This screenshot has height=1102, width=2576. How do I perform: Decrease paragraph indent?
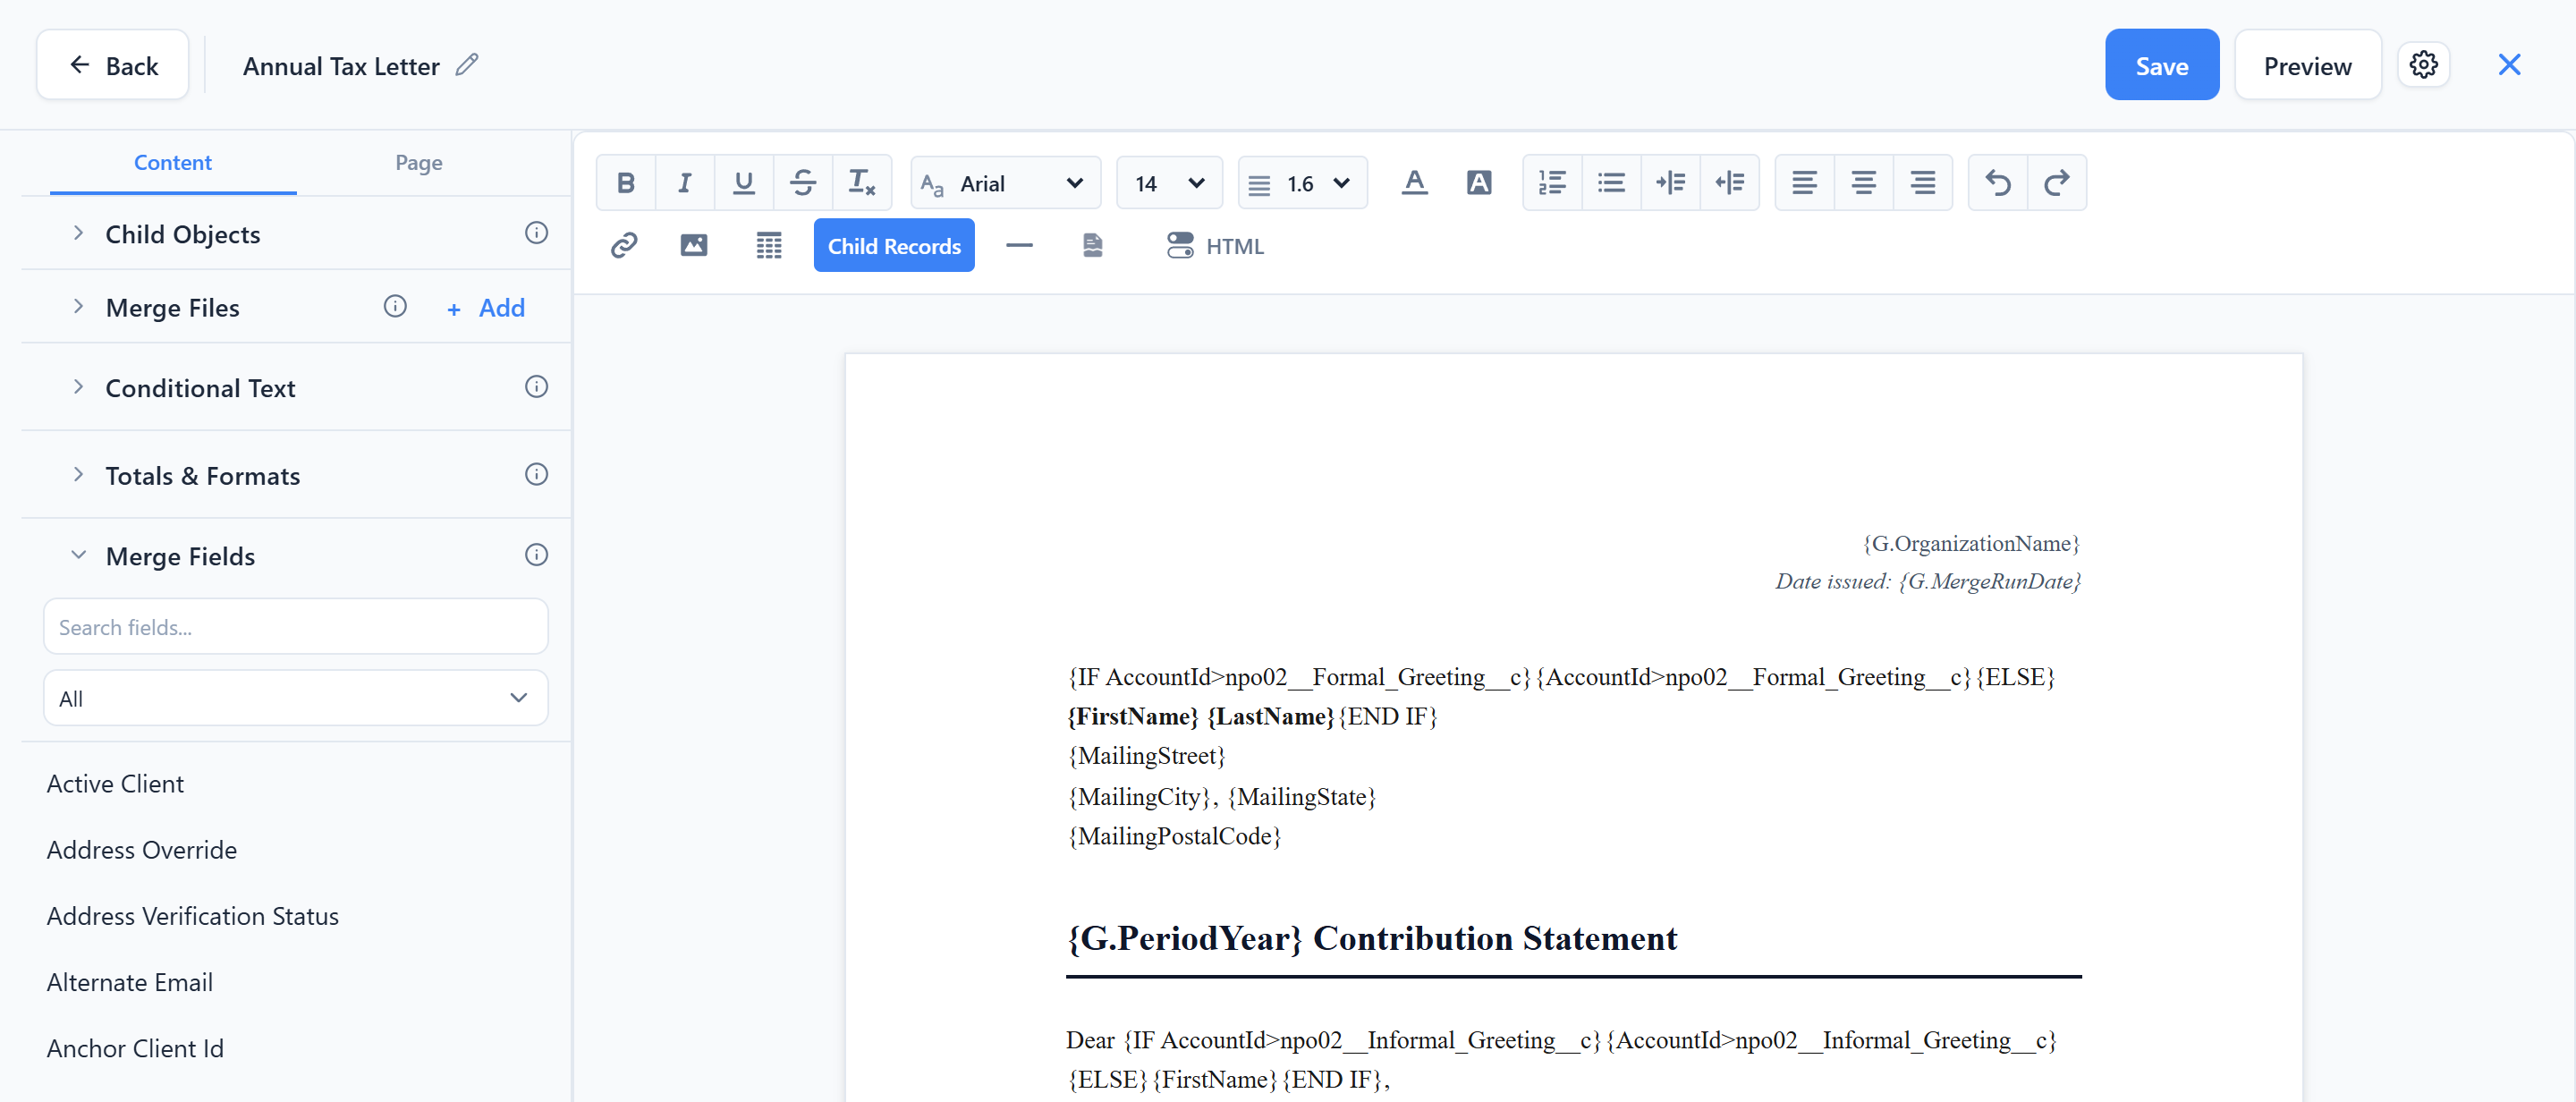coord(1729,183)
